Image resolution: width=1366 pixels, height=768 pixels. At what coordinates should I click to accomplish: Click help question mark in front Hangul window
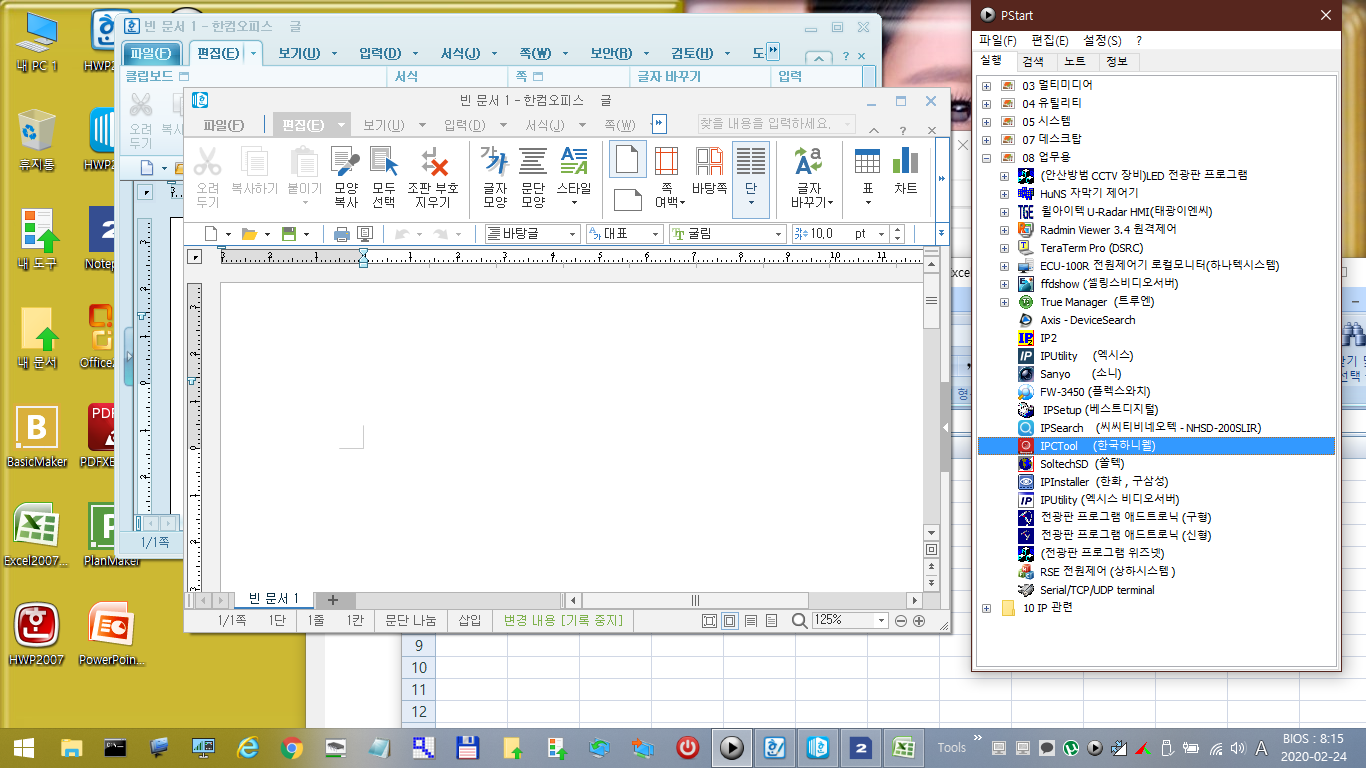pos(903,130)
